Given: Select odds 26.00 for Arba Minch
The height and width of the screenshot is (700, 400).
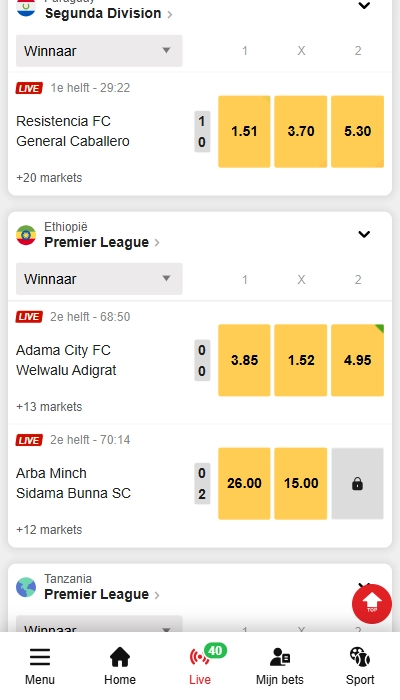Looking at the screenshot, I should [x=244, y=483].
